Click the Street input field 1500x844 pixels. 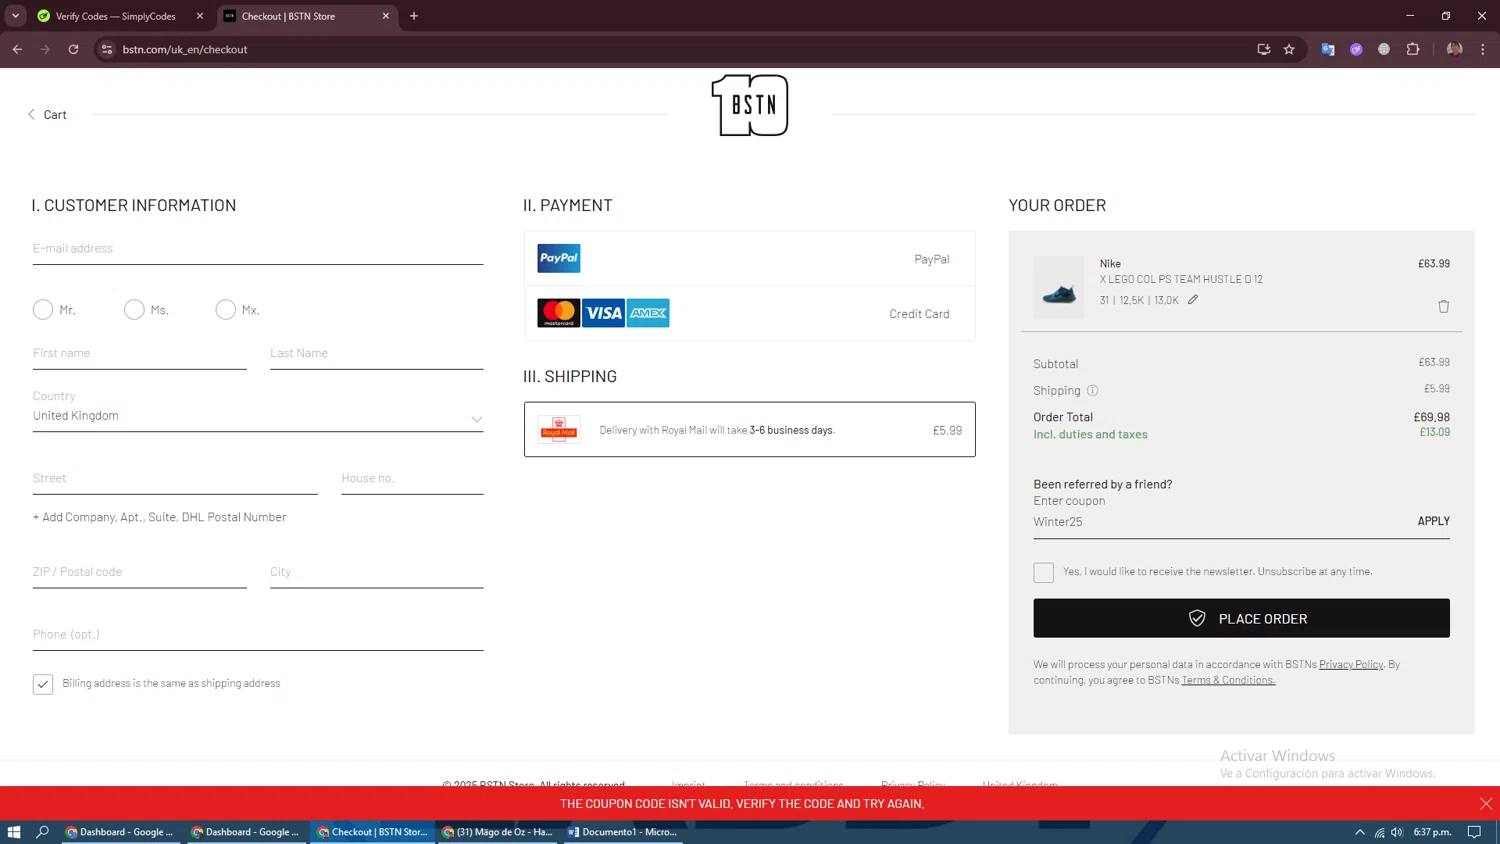coord(175,478)
